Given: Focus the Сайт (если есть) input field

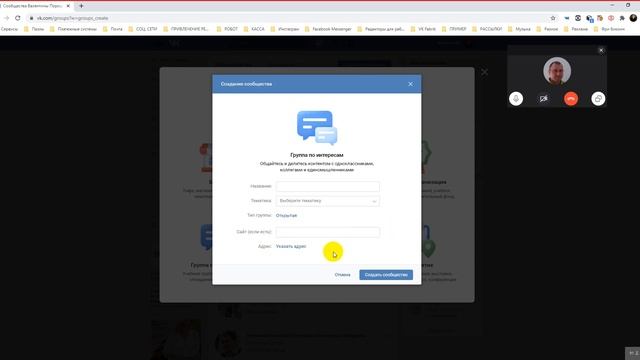Looking at the screenshot, I should click(327, 232).
